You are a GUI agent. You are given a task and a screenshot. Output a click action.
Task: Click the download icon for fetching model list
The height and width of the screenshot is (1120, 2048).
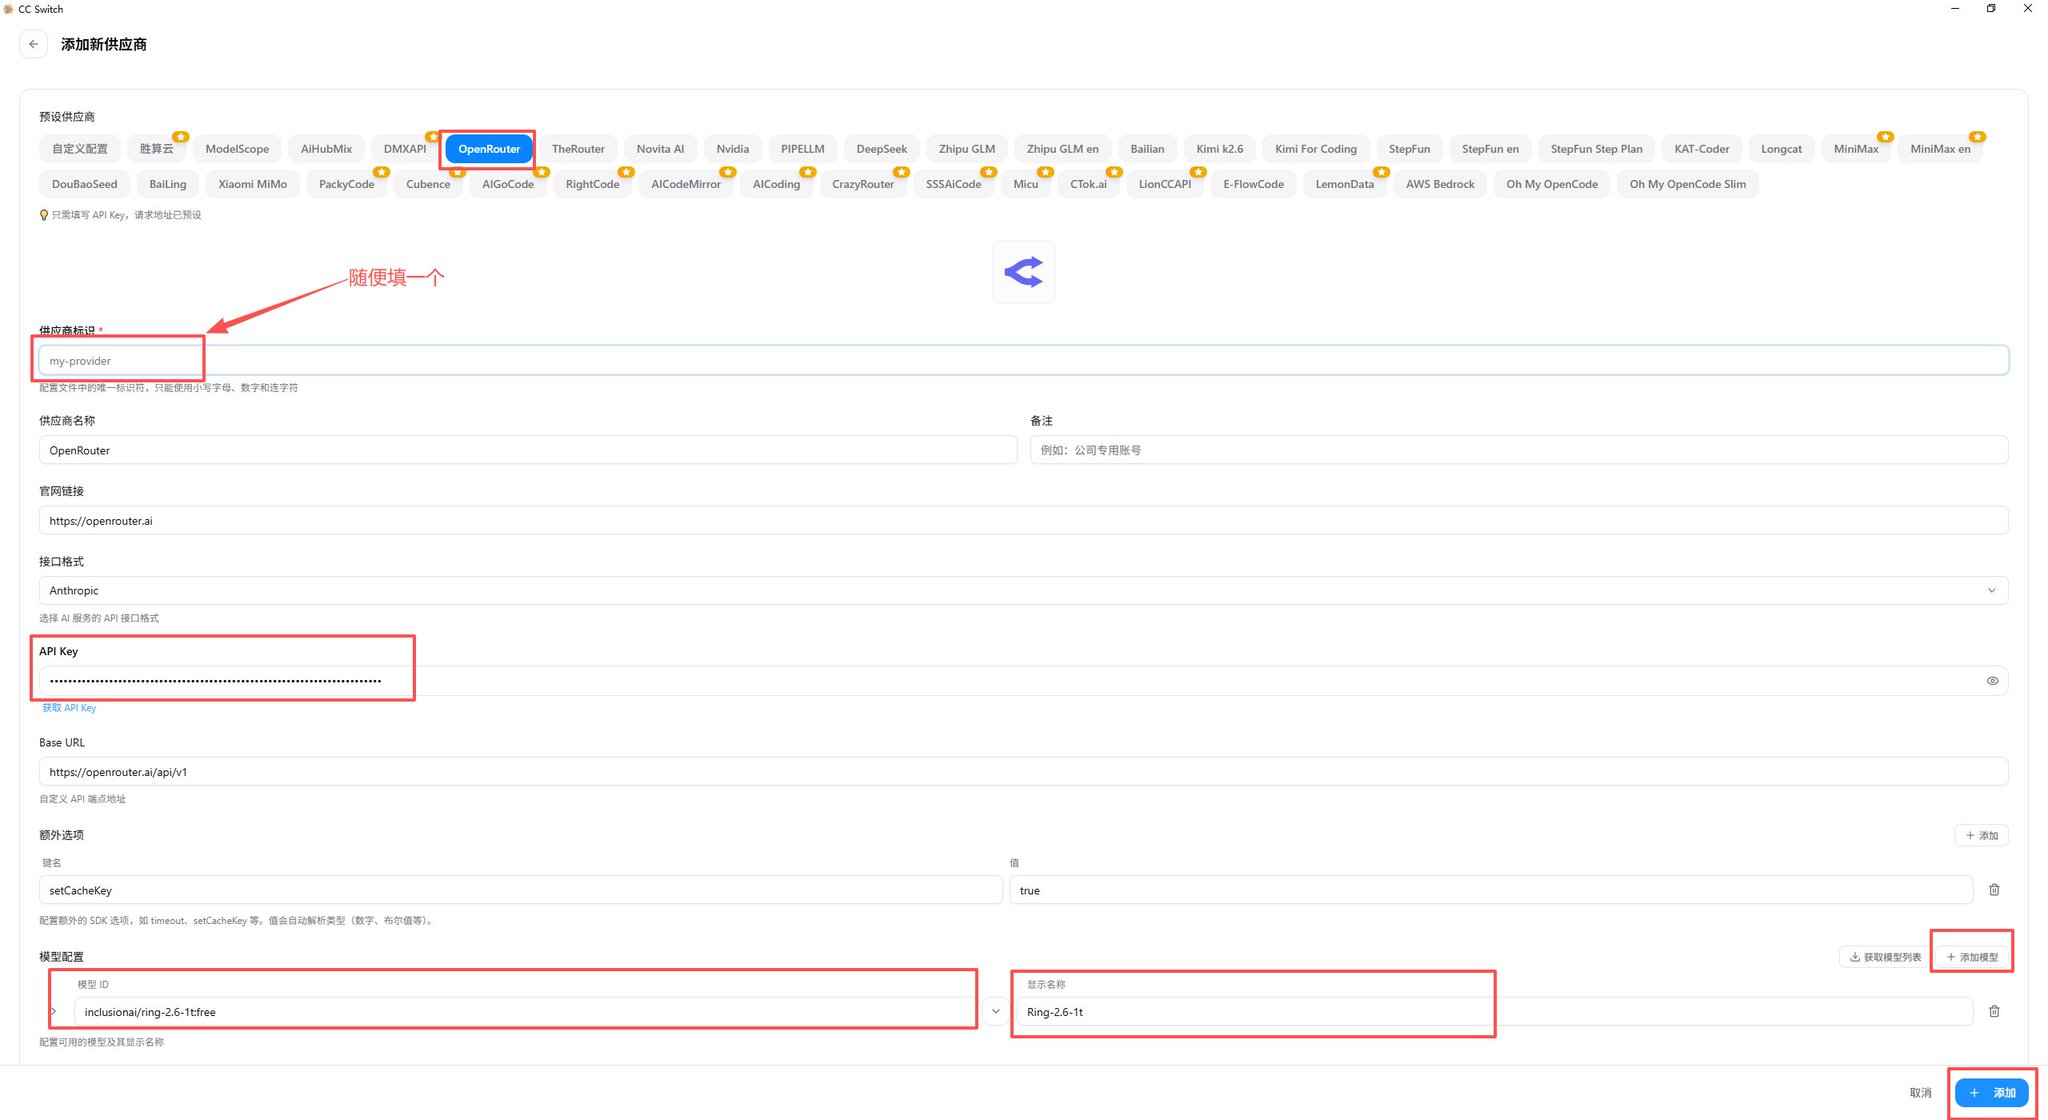pyautogui.click(x=1854, y=957)
